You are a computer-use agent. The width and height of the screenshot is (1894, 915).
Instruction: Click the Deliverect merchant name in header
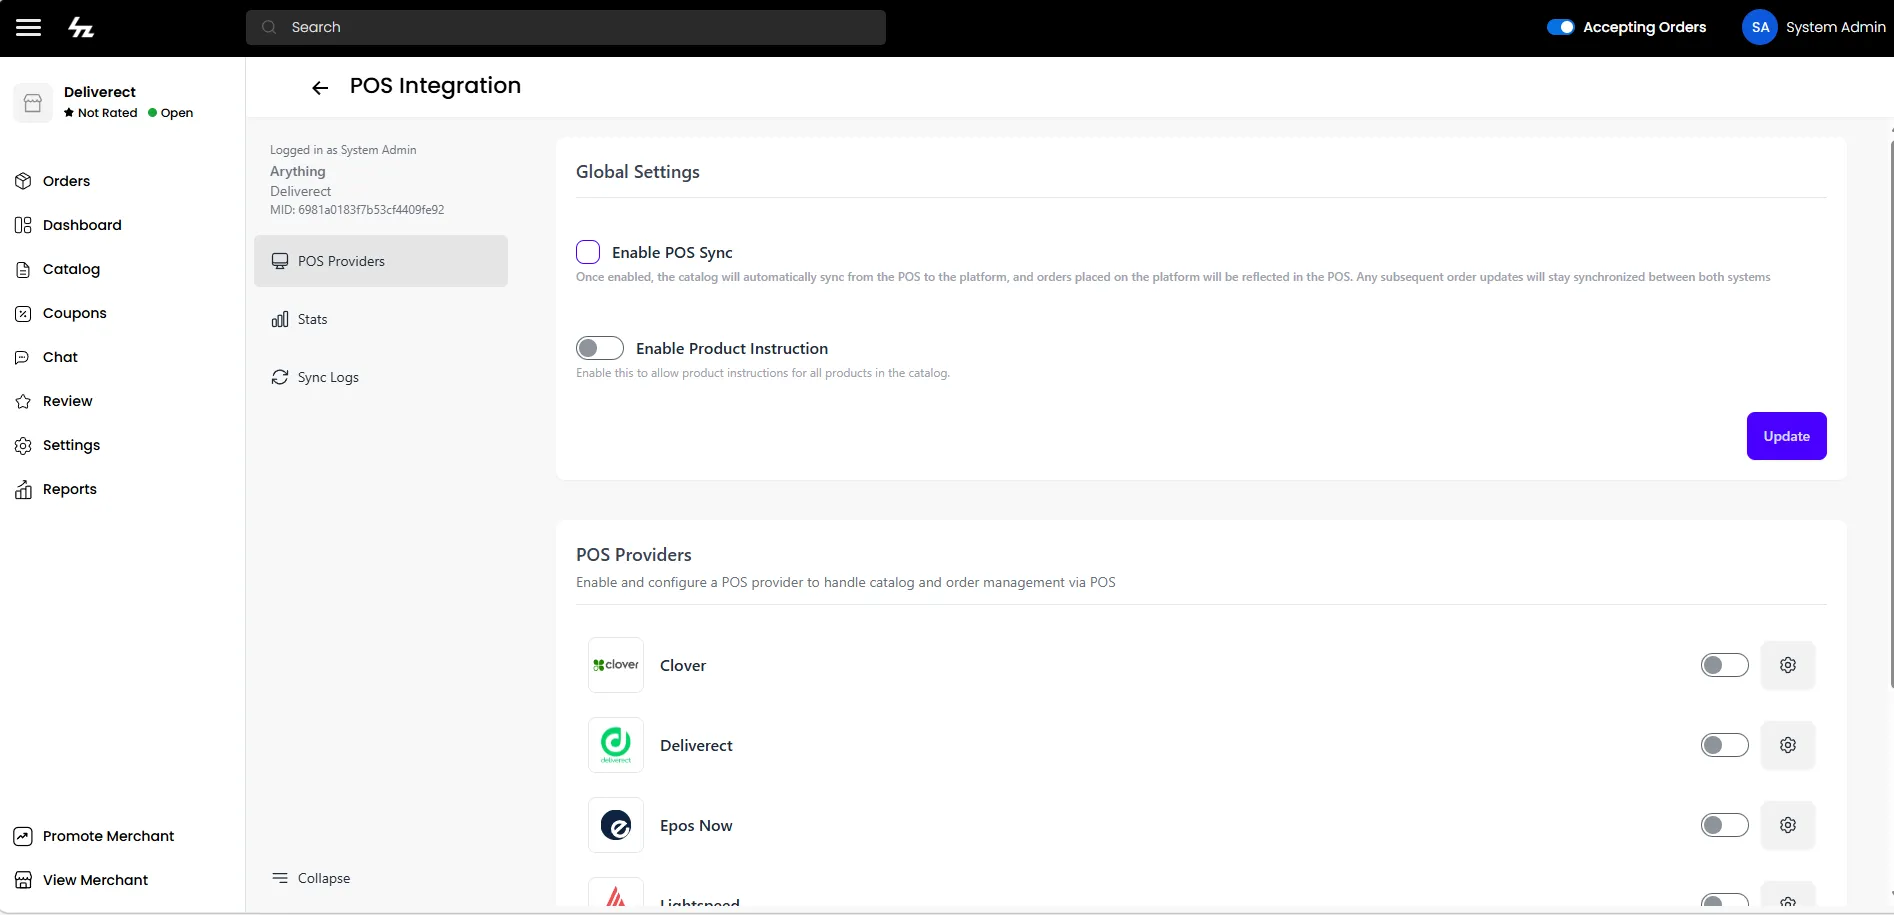click(x=100, y=92)
